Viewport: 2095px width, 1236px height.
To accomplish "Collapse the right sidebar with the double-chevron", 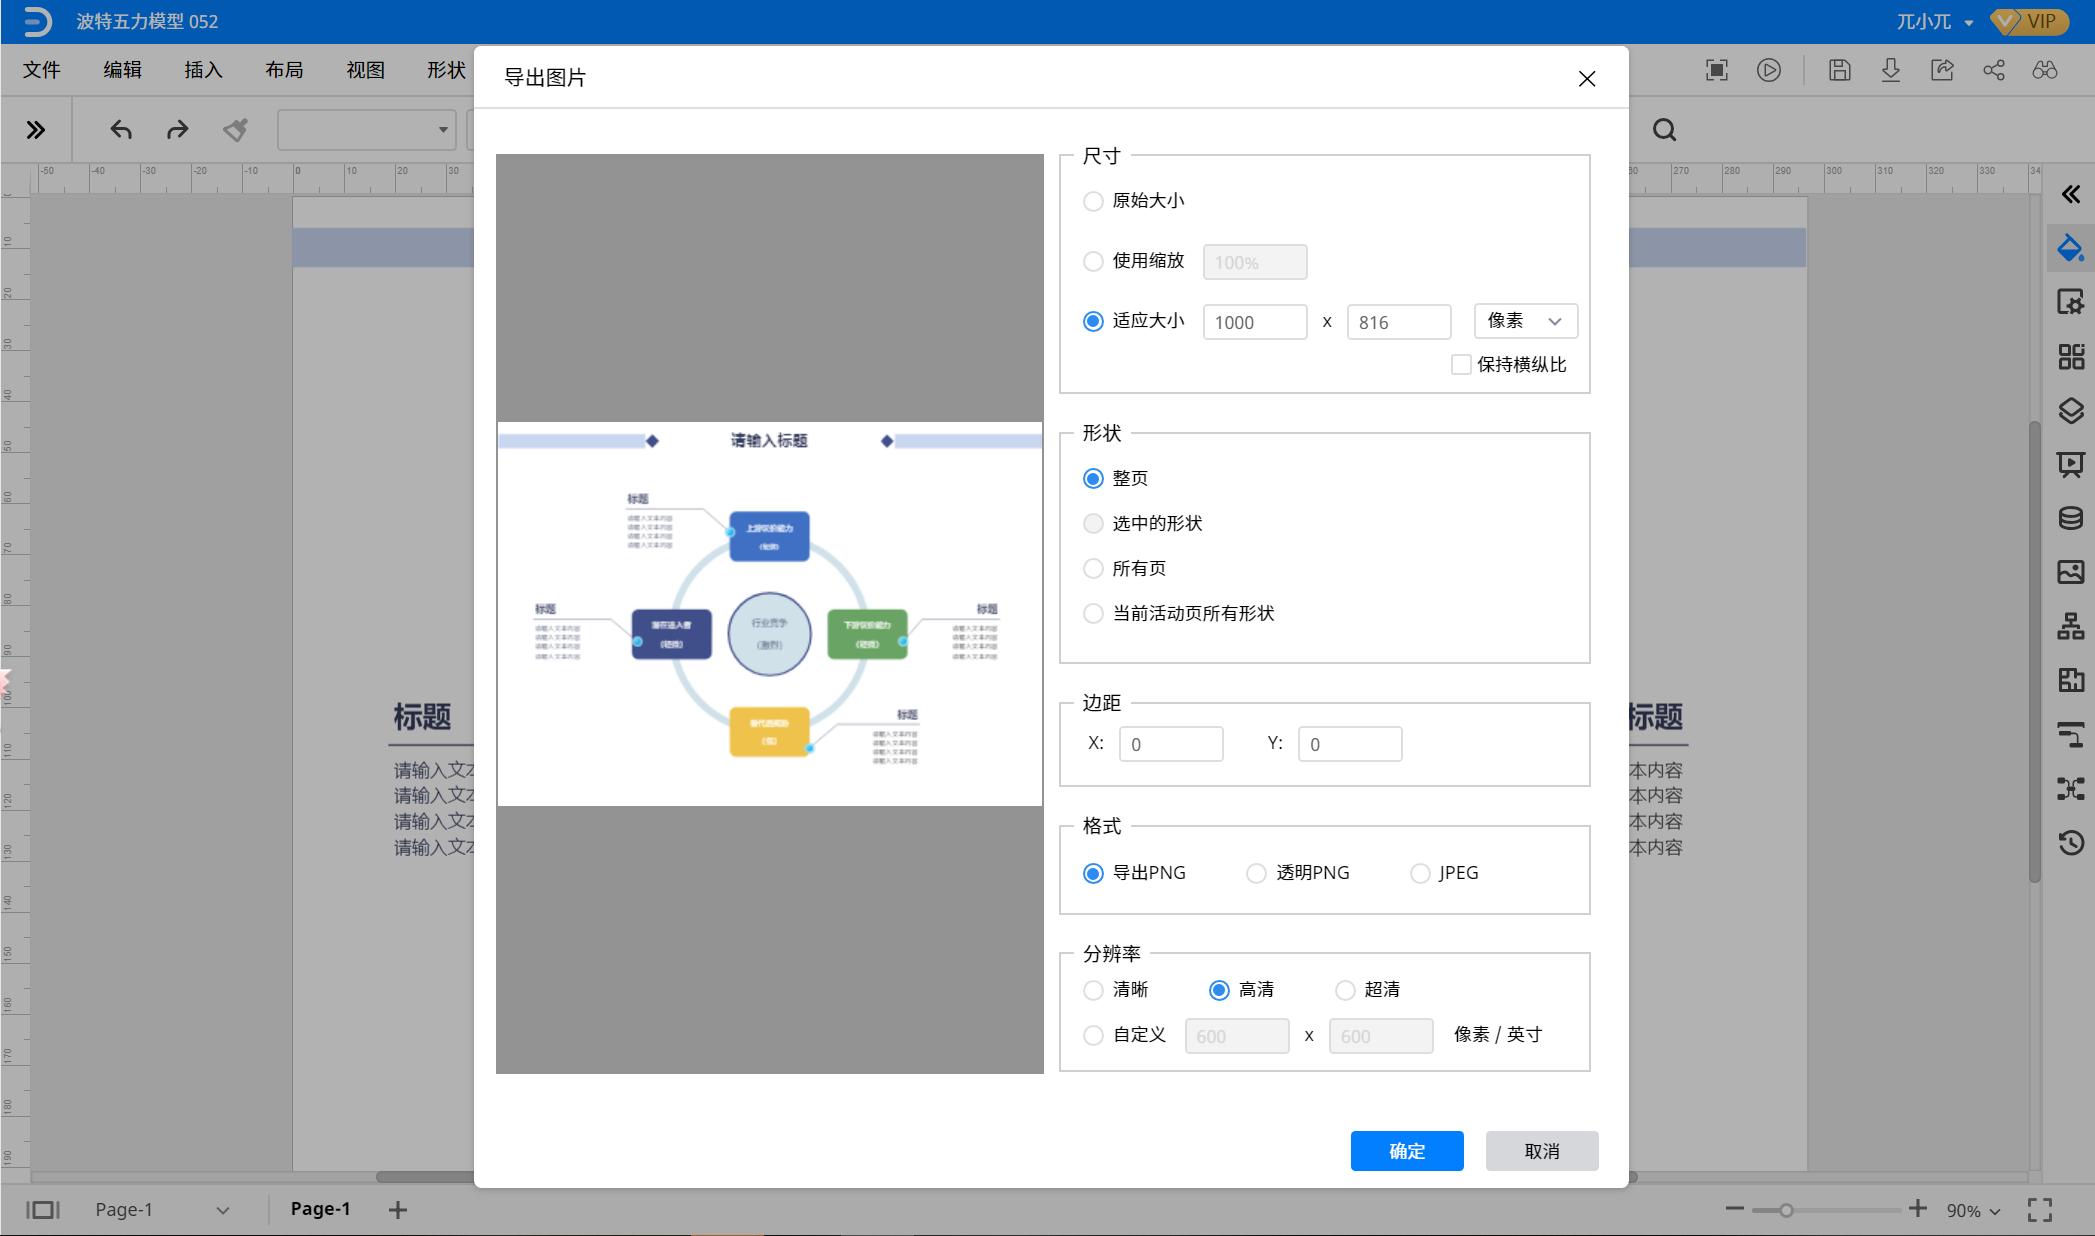I will (2071, 194).
